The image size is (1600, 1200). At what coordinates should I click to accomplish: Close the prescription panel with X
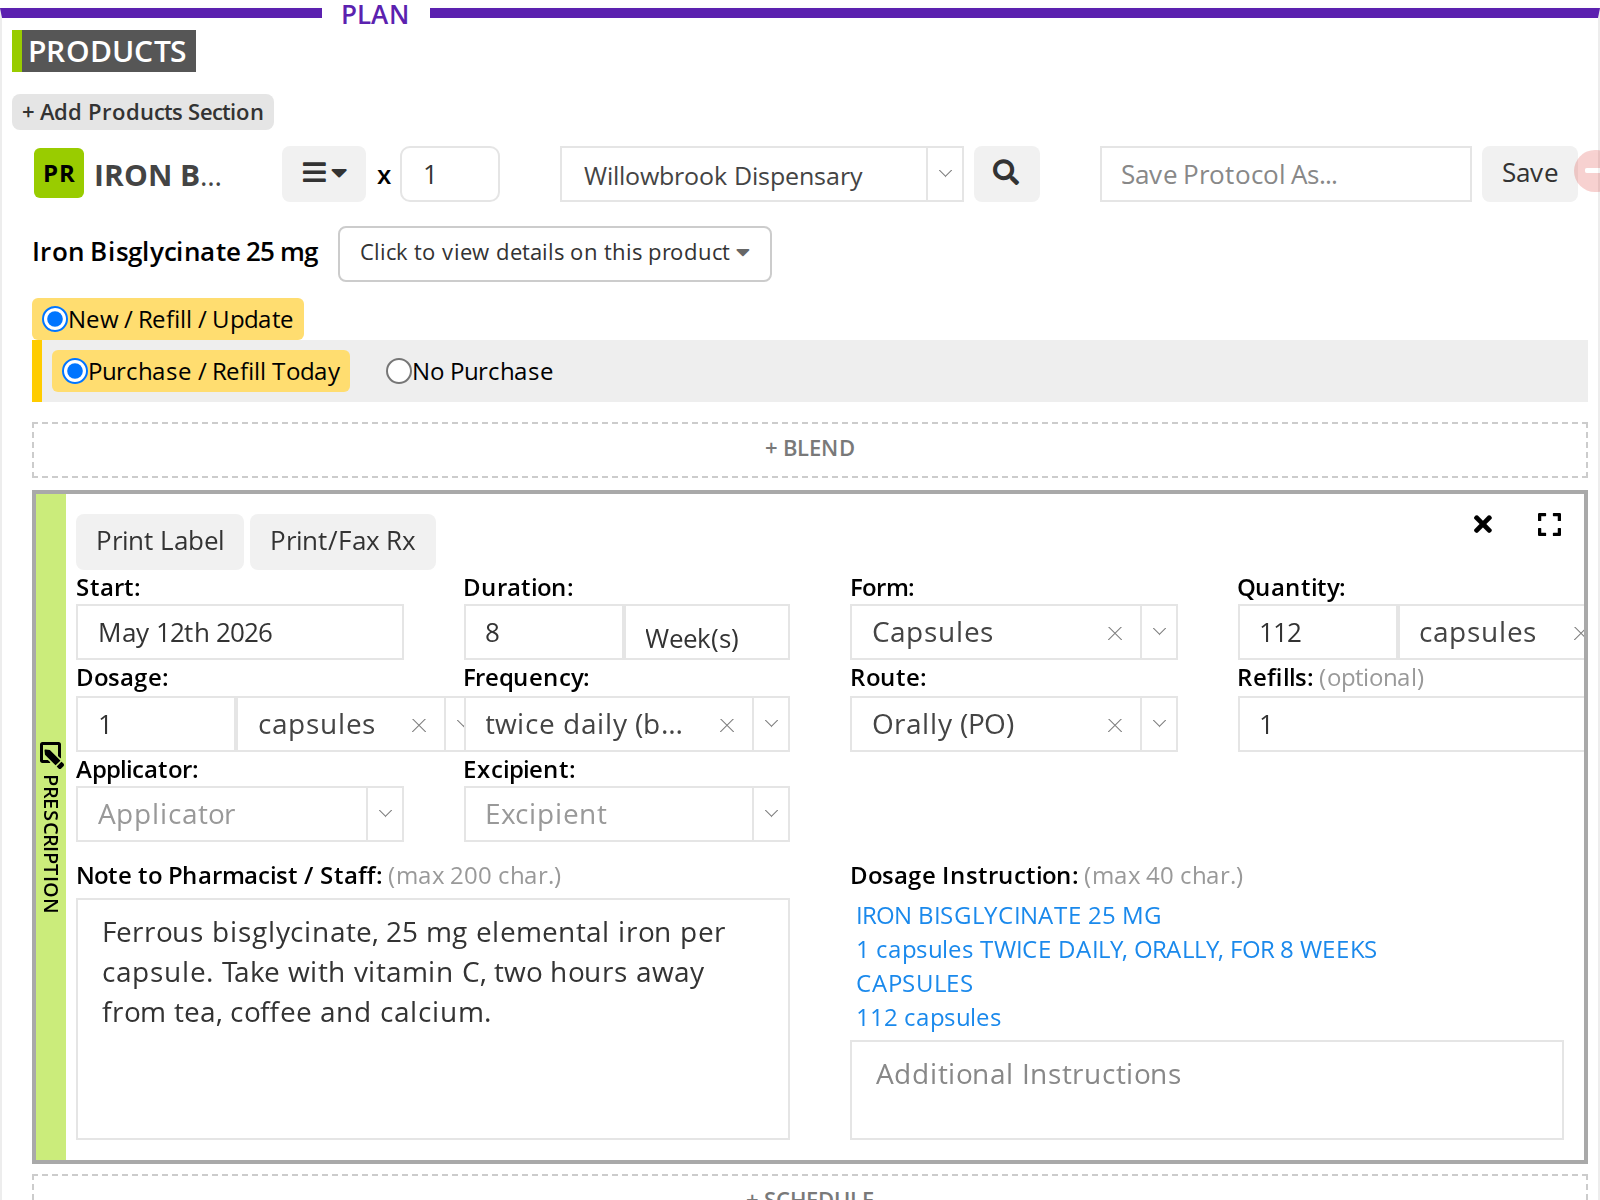pos(1483,524)
